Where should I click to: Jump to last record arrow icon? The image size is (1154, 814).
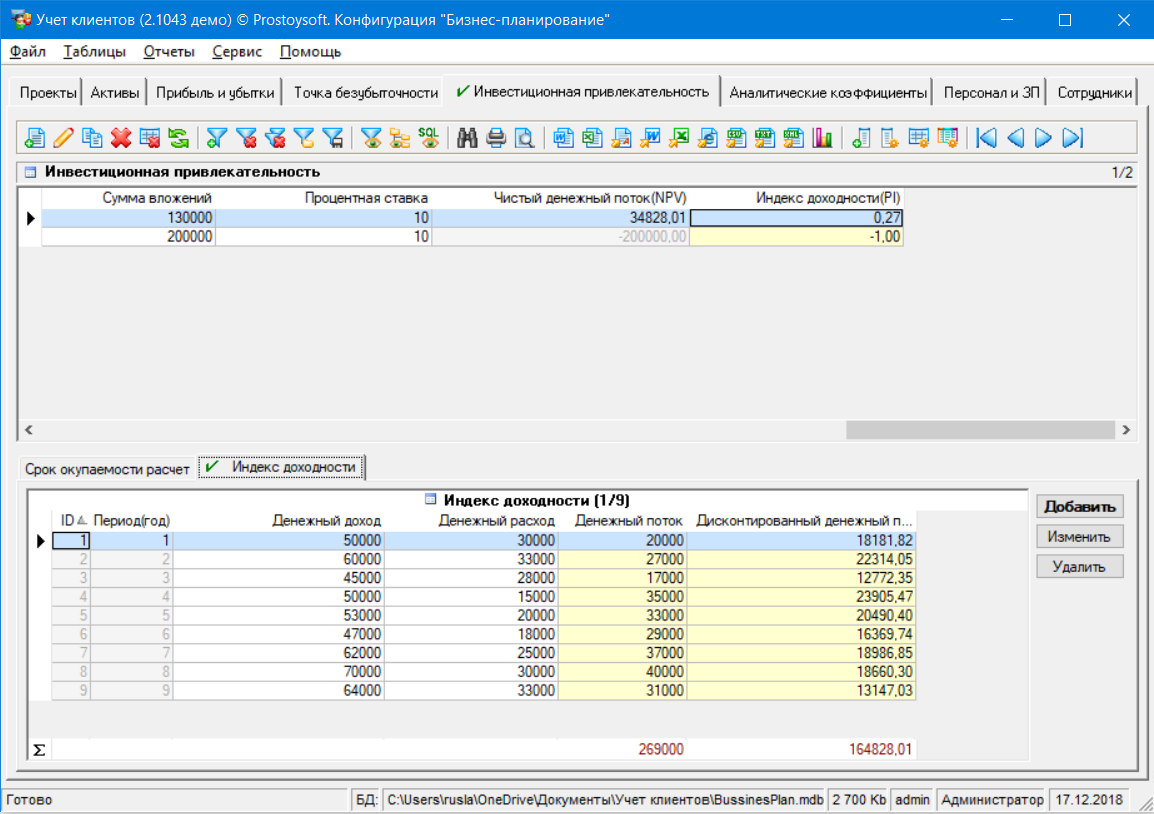pos(1073,138)
